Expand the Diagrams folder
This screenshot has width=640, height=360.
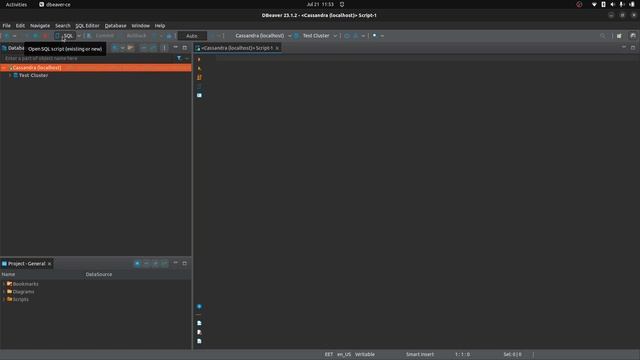(x=4, y=292)
